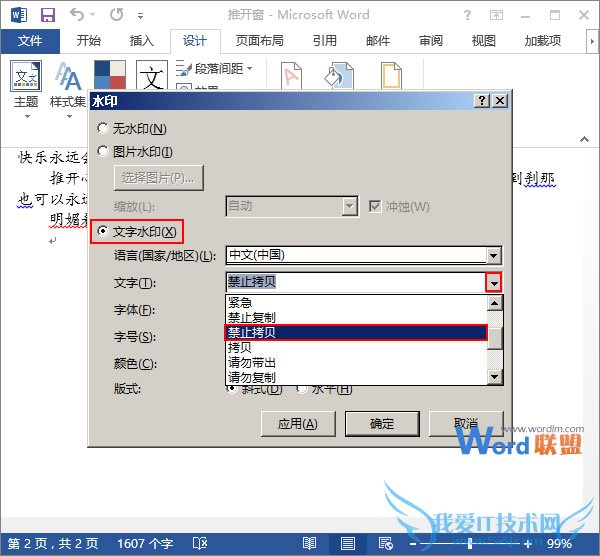
Task: Click the 确定 OK button
Action: [382, 424]
